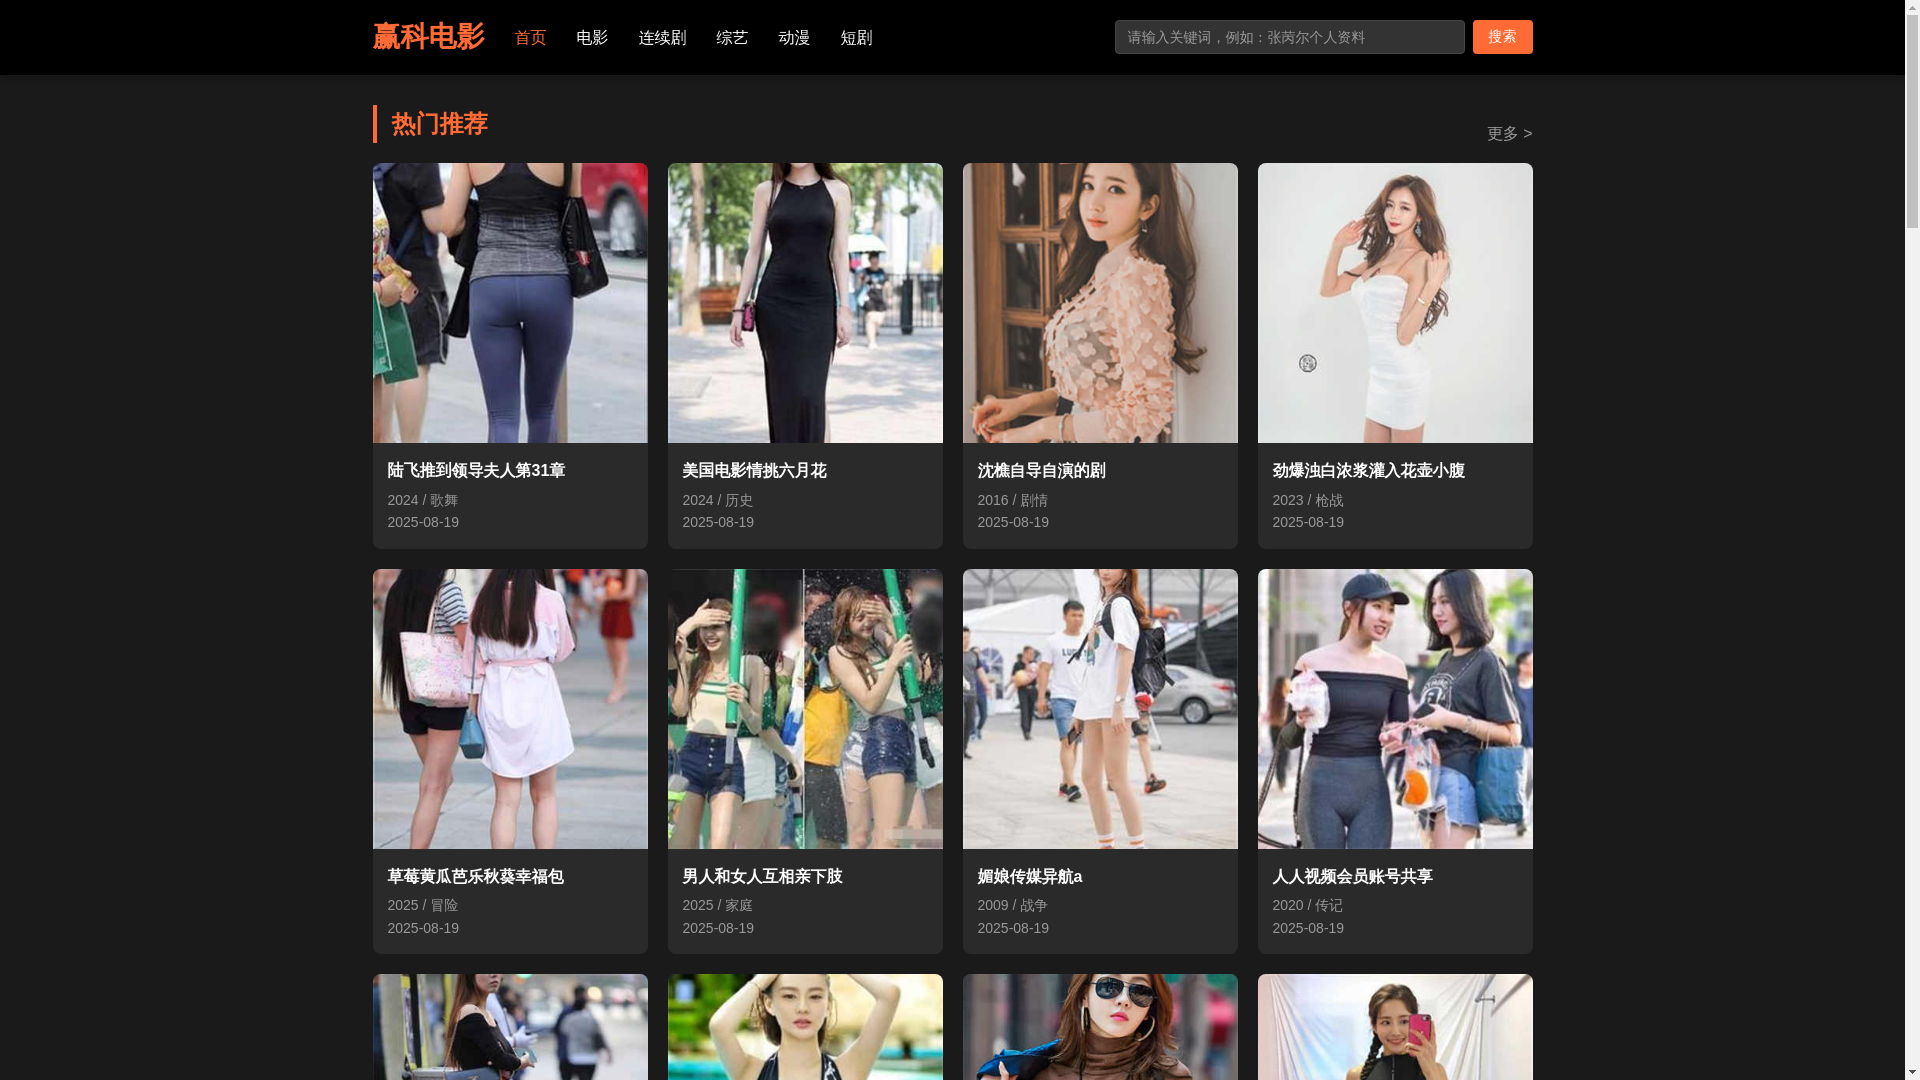Focus the keyword search input field
Image resolution: width=1920 pixels, height=1080 pixels.
[1289, 37]
